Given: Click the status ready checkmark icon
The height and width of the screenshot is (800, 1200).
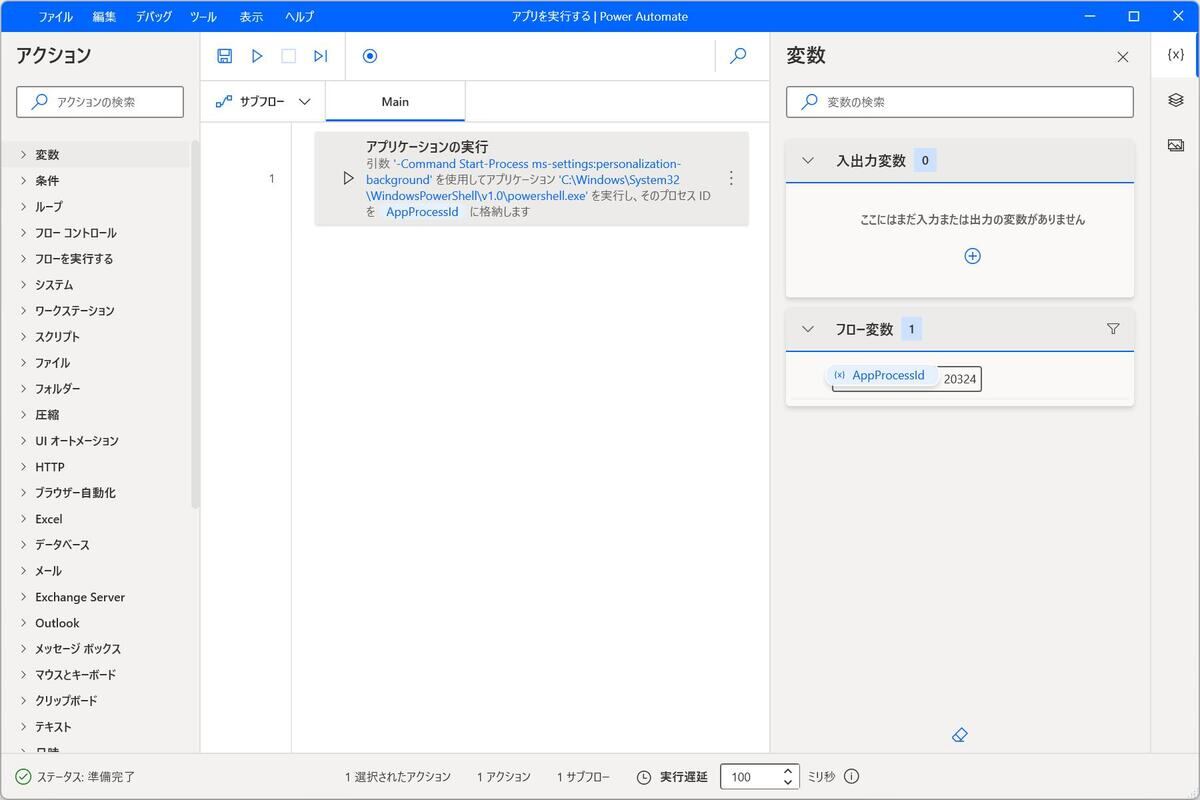Looking at the screenshot, I should point(23,777).
